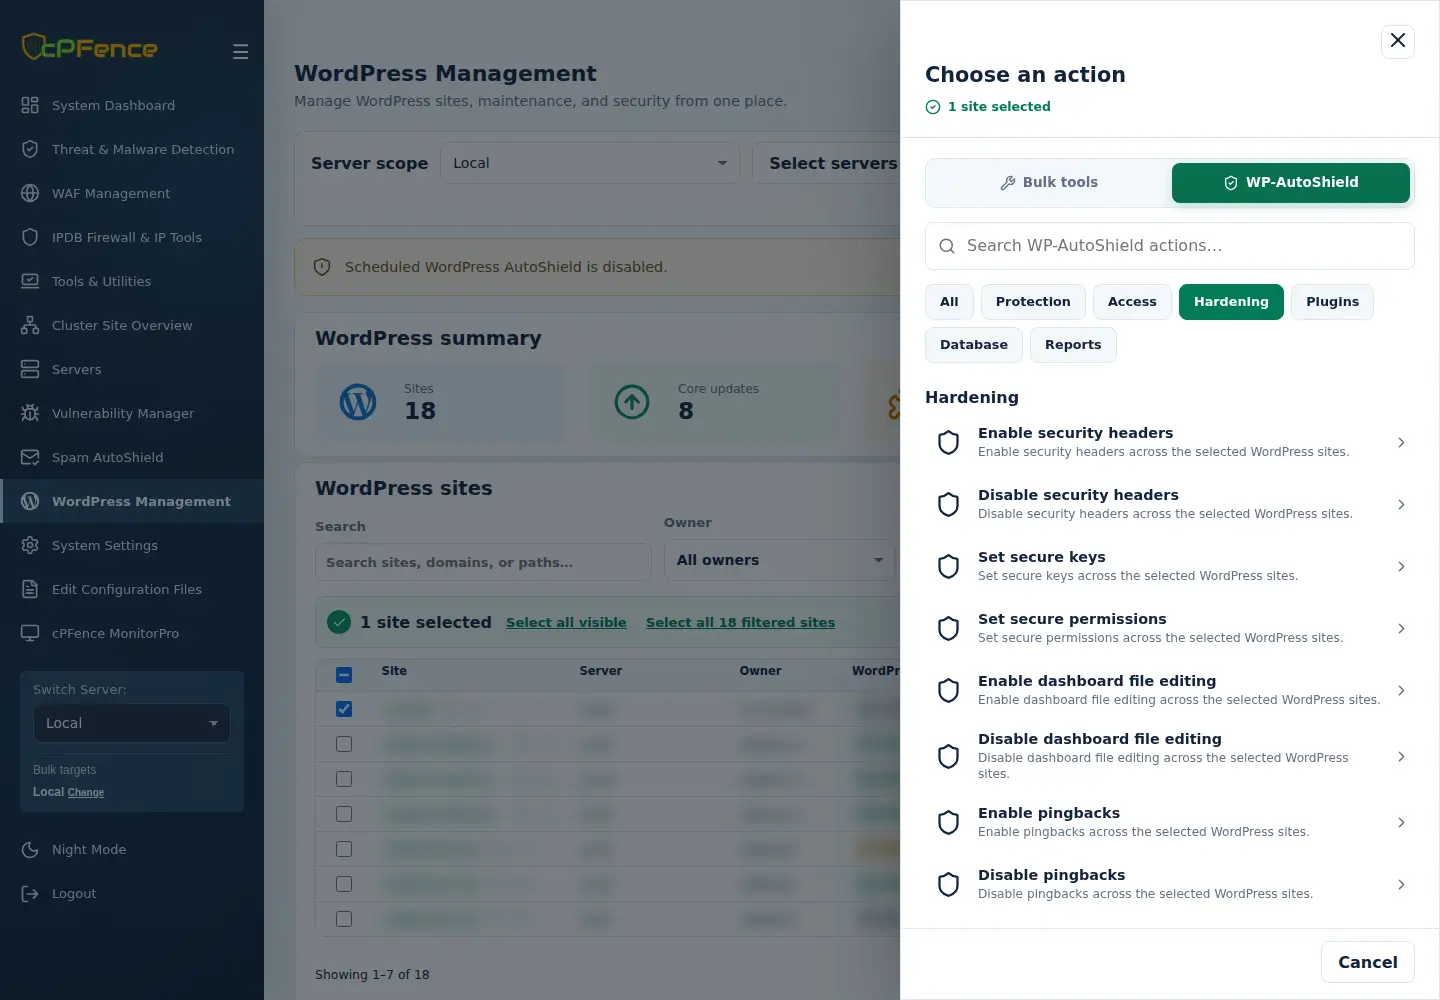
Task: Check the third site row checkbox
Action: click(x=344, y=779)
